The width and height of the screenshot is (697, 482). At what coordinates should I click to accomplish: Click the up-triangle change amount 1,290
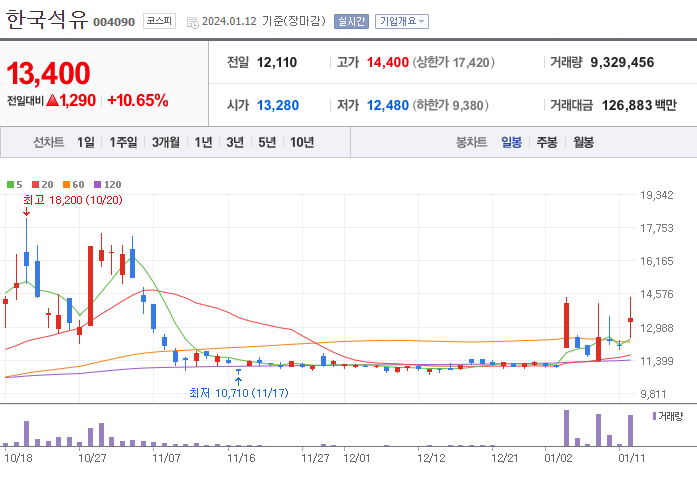point(71,100)
